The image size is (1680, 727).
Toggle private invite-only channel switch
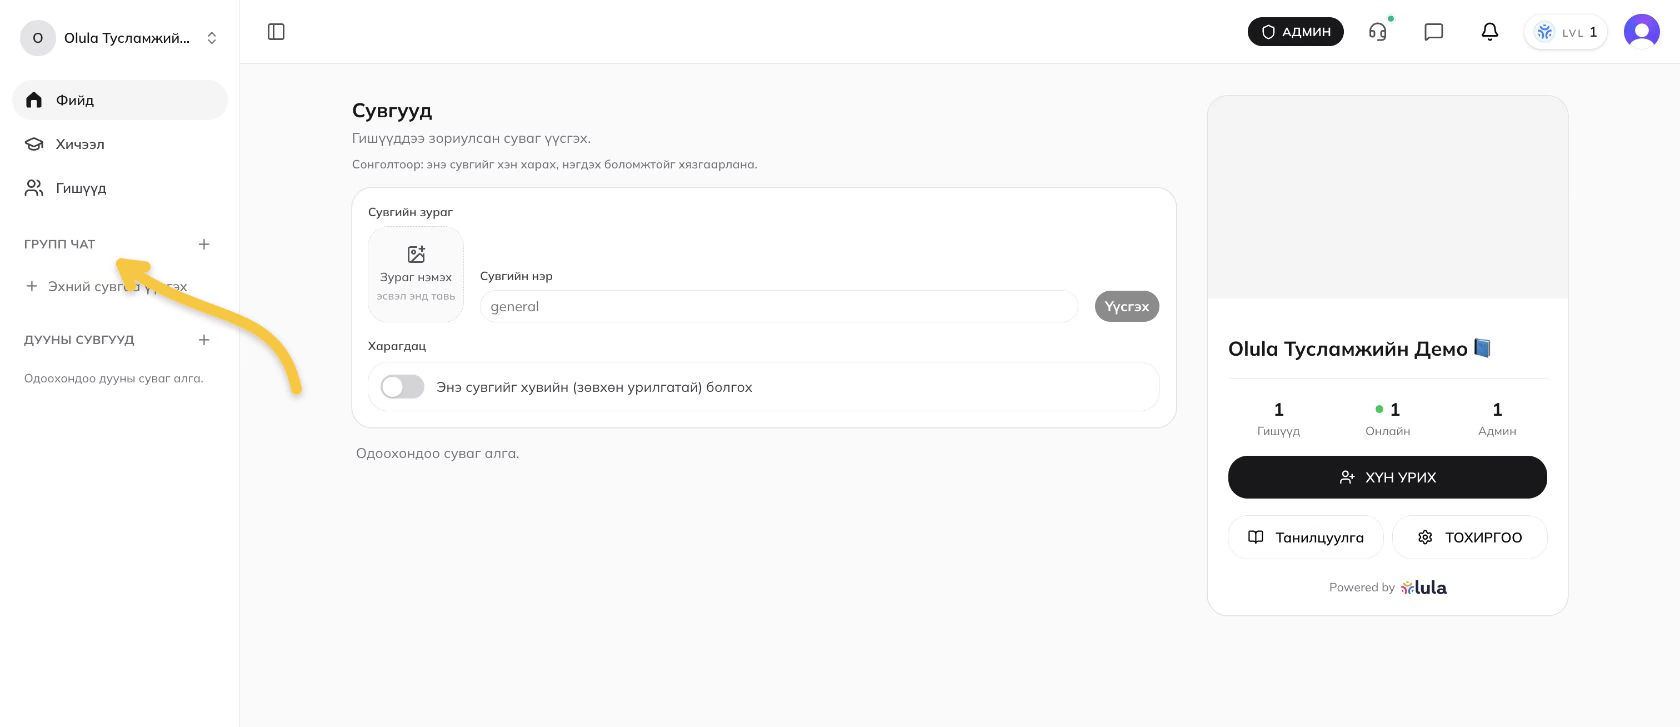point(402,387)
